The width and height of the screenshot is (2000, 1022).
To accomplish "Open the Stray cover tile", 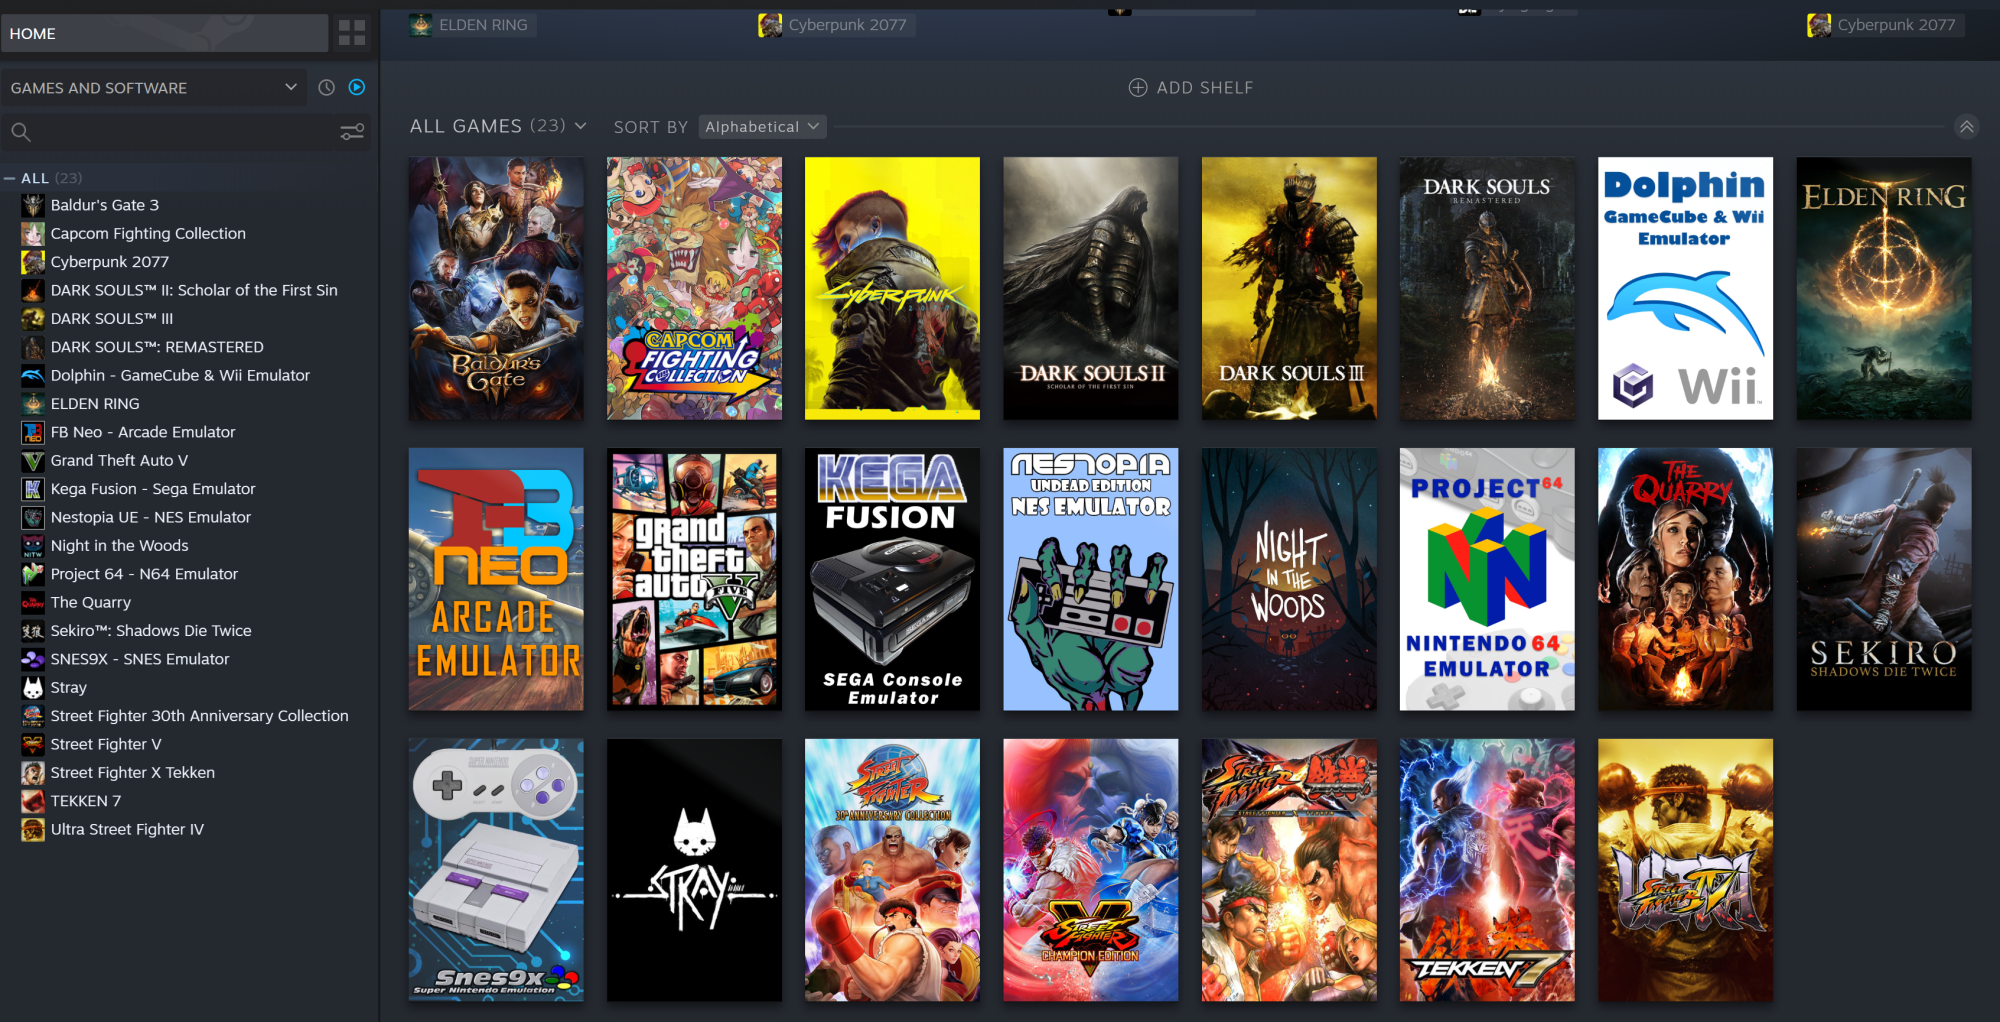I will (x=694, y=870).
